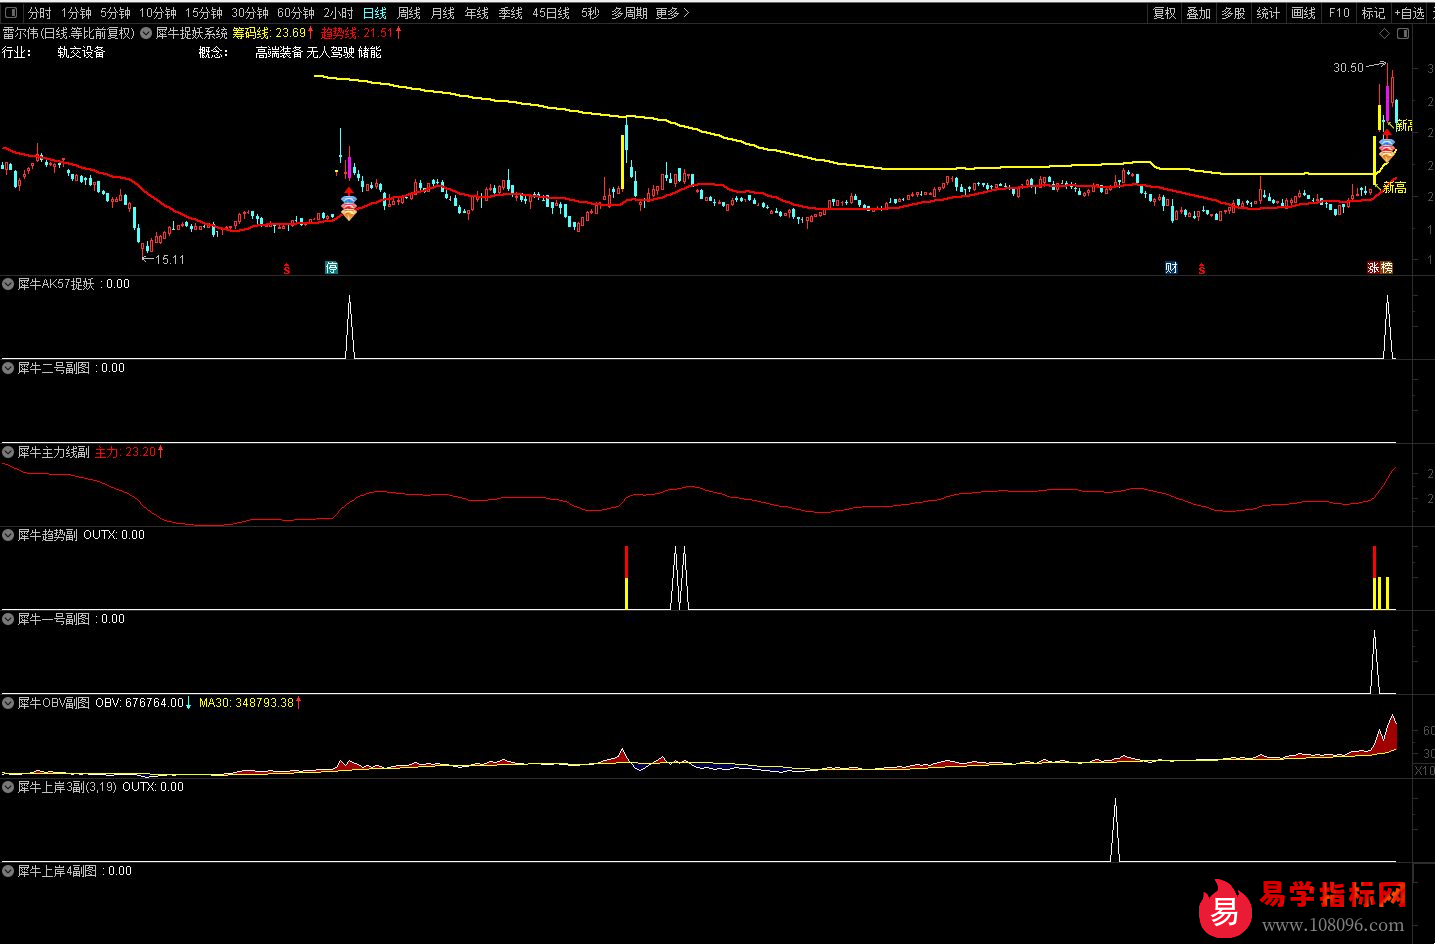Switch to the 季线 quarterly tab
This screenshot has height=944, width=1435.
(510, 13)
